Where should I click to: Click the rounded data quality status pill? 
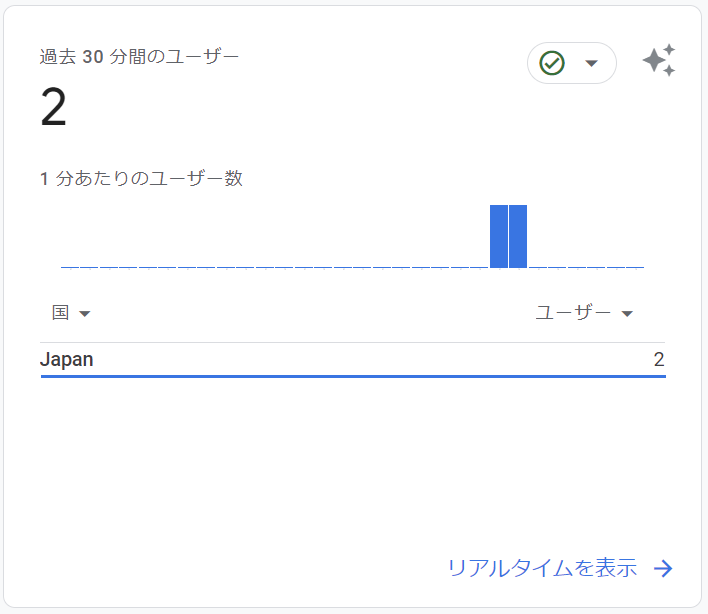point(572,63)
